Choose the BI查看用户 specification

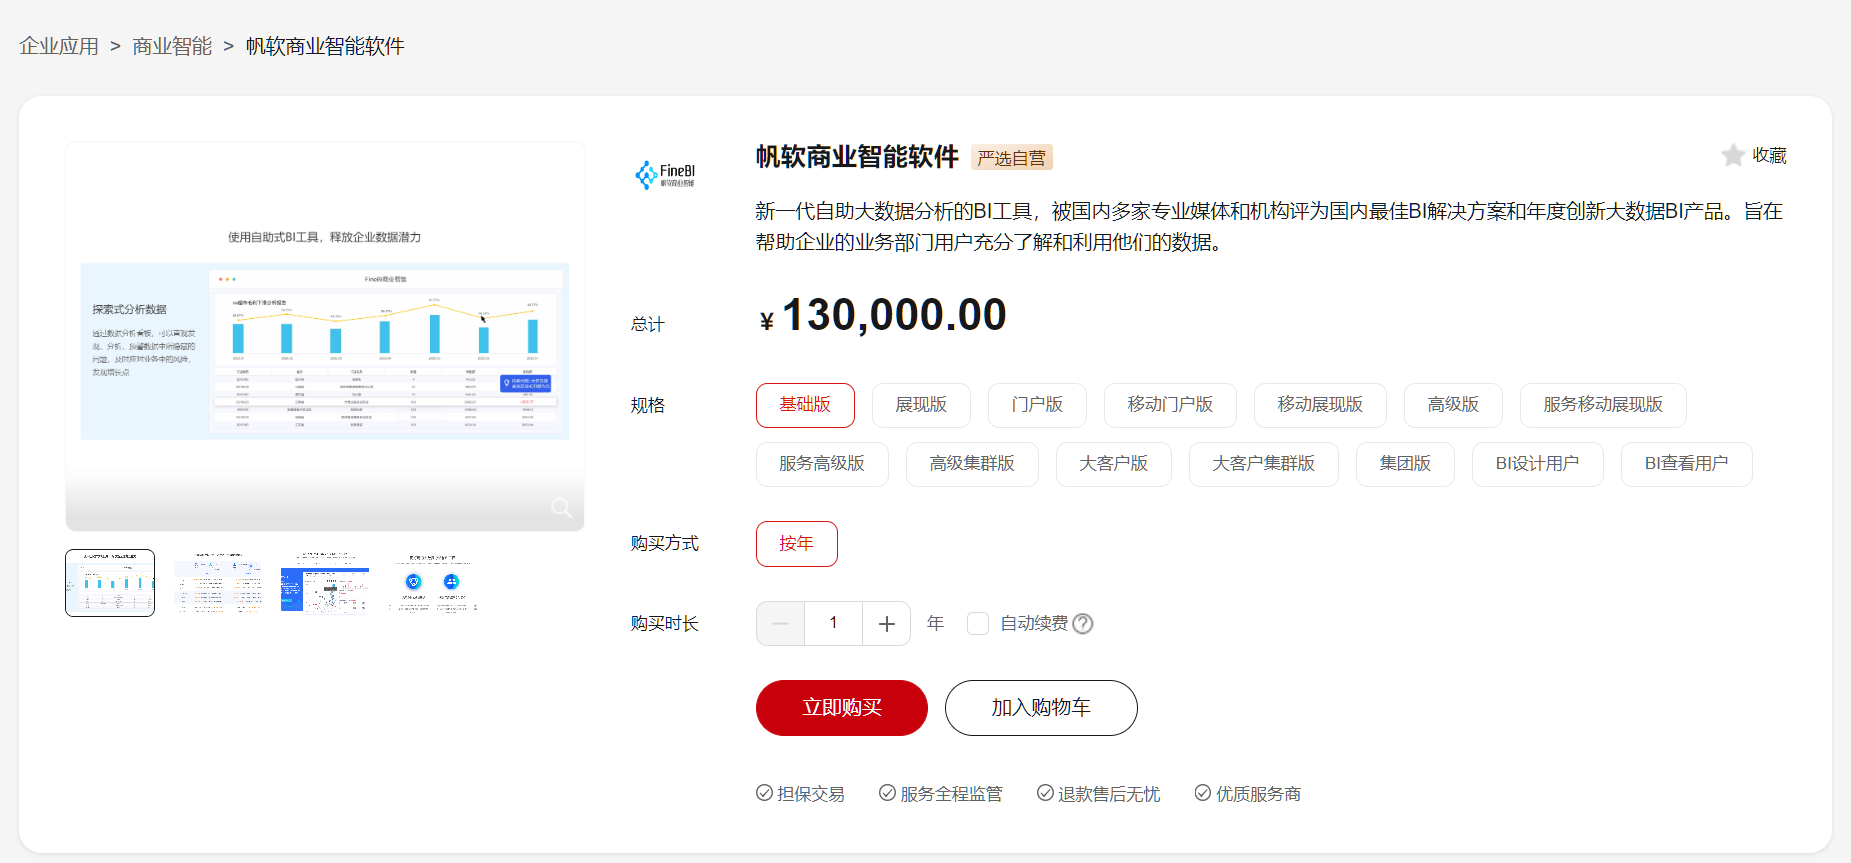(1687, 464)
